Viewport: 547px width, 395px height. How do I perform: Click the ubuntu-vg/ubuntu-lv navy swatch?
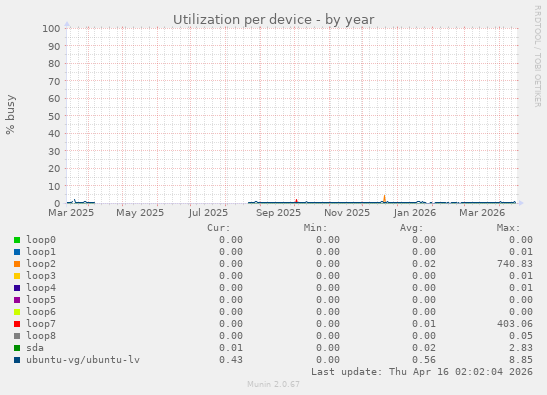pos(17,360)
